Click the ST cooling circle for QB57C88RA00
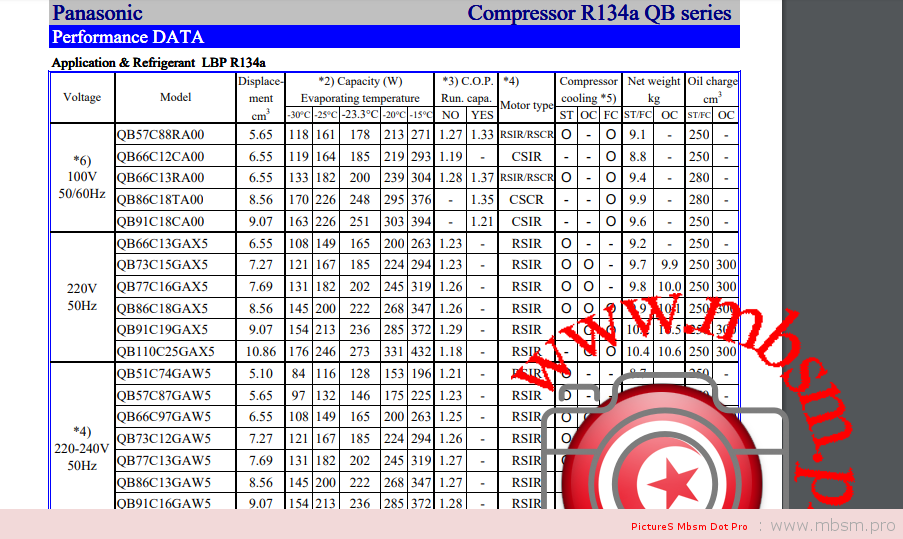 click(x=566, y=135)
